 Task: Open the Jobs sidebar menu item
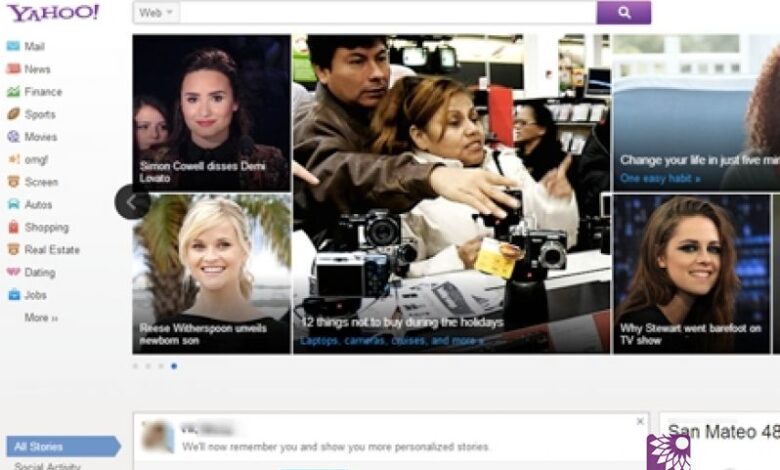[36, 295]
